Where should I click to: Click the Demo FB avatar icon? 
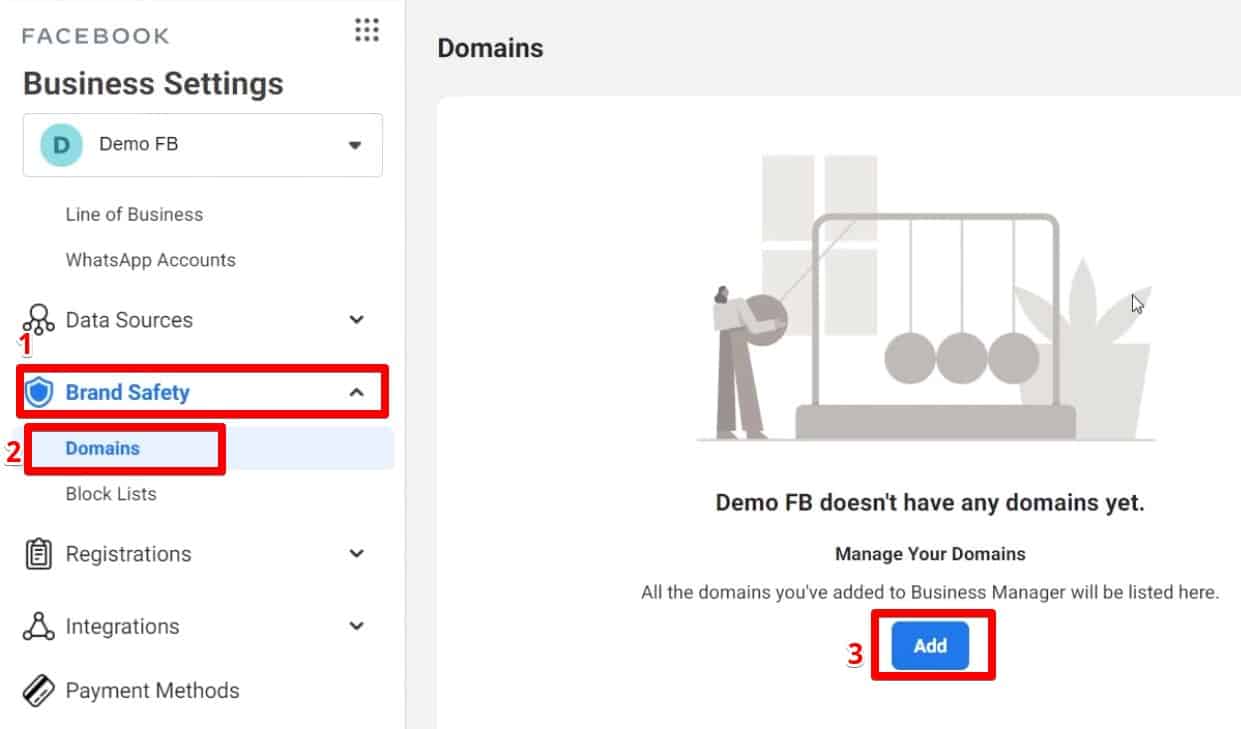tap(60, 144)
